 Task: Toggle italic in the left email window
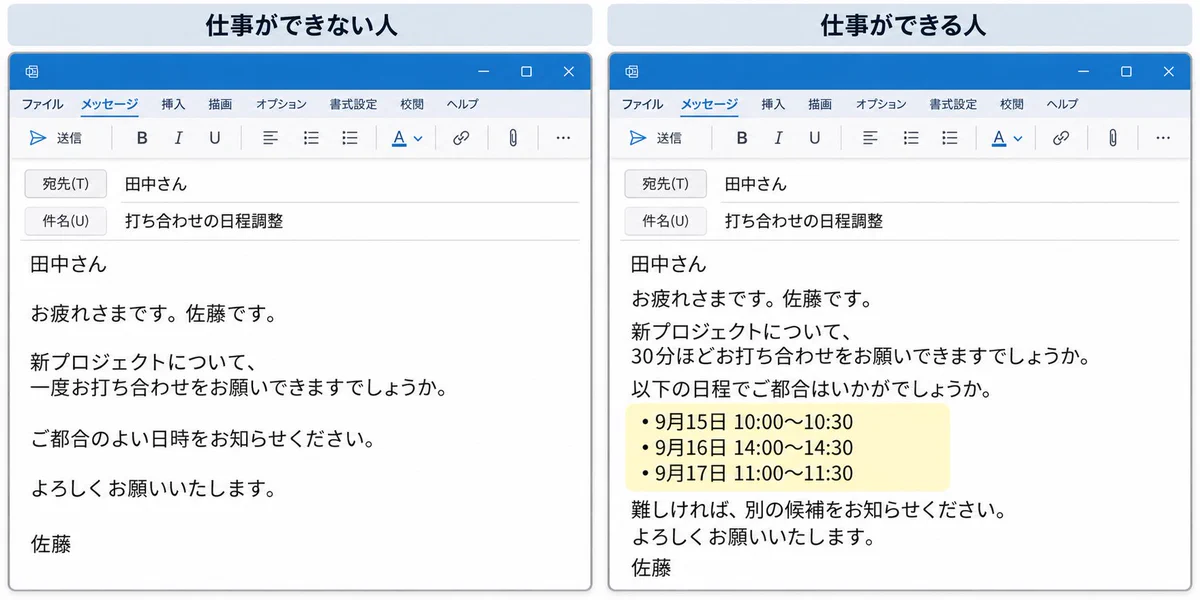click(x=178, y=138)
